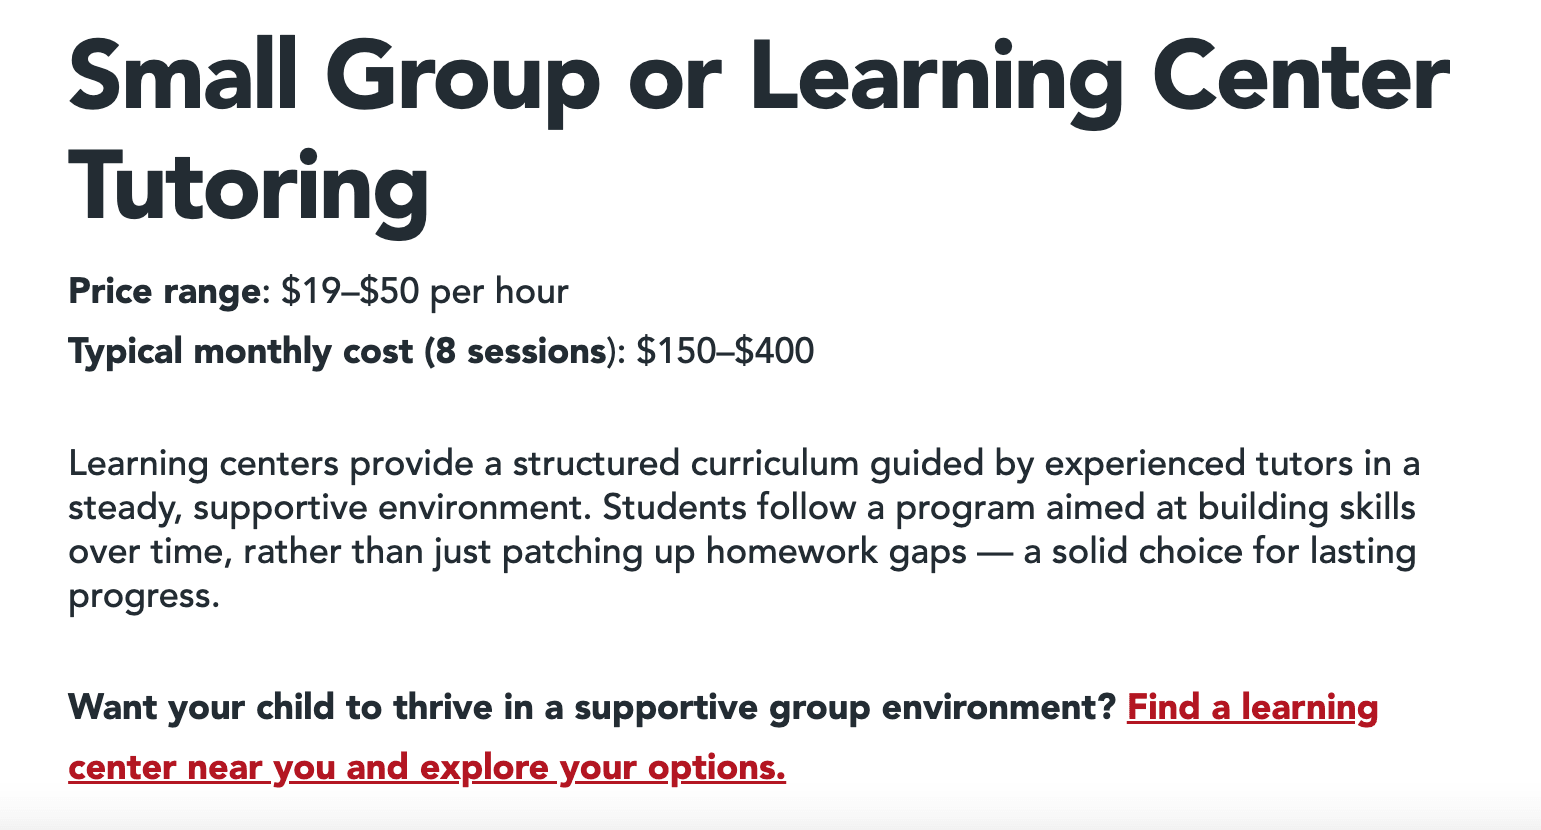Click the phrase "structured curriculum" in the paragraph

click(686, 464)
